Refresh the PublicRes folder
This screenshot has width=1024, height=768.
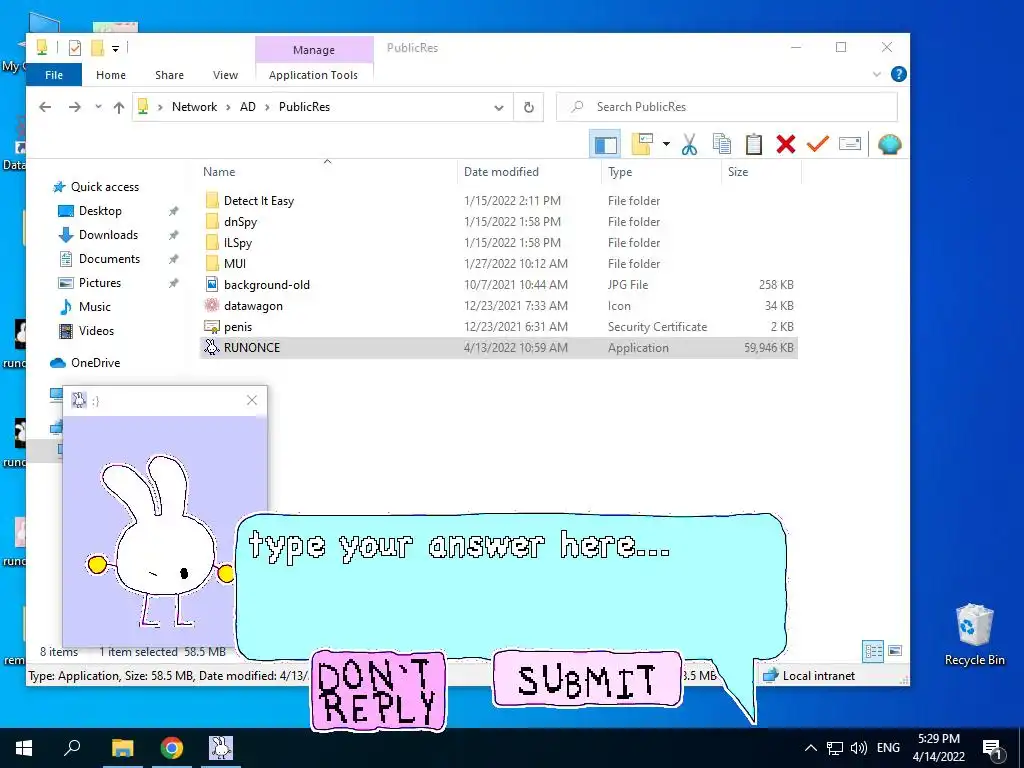pyautogui.click(x=529, y=107)
